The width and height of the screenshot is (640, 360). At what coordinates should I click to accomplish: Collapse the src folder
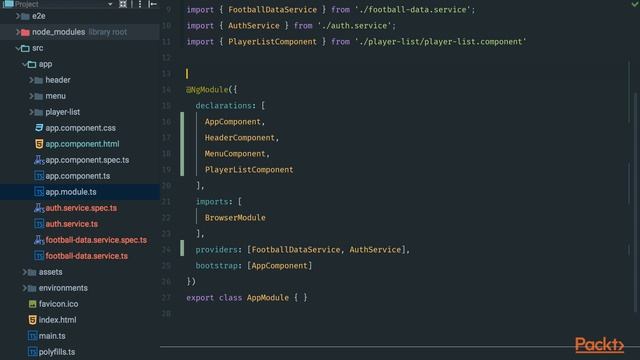pos(18,48)
